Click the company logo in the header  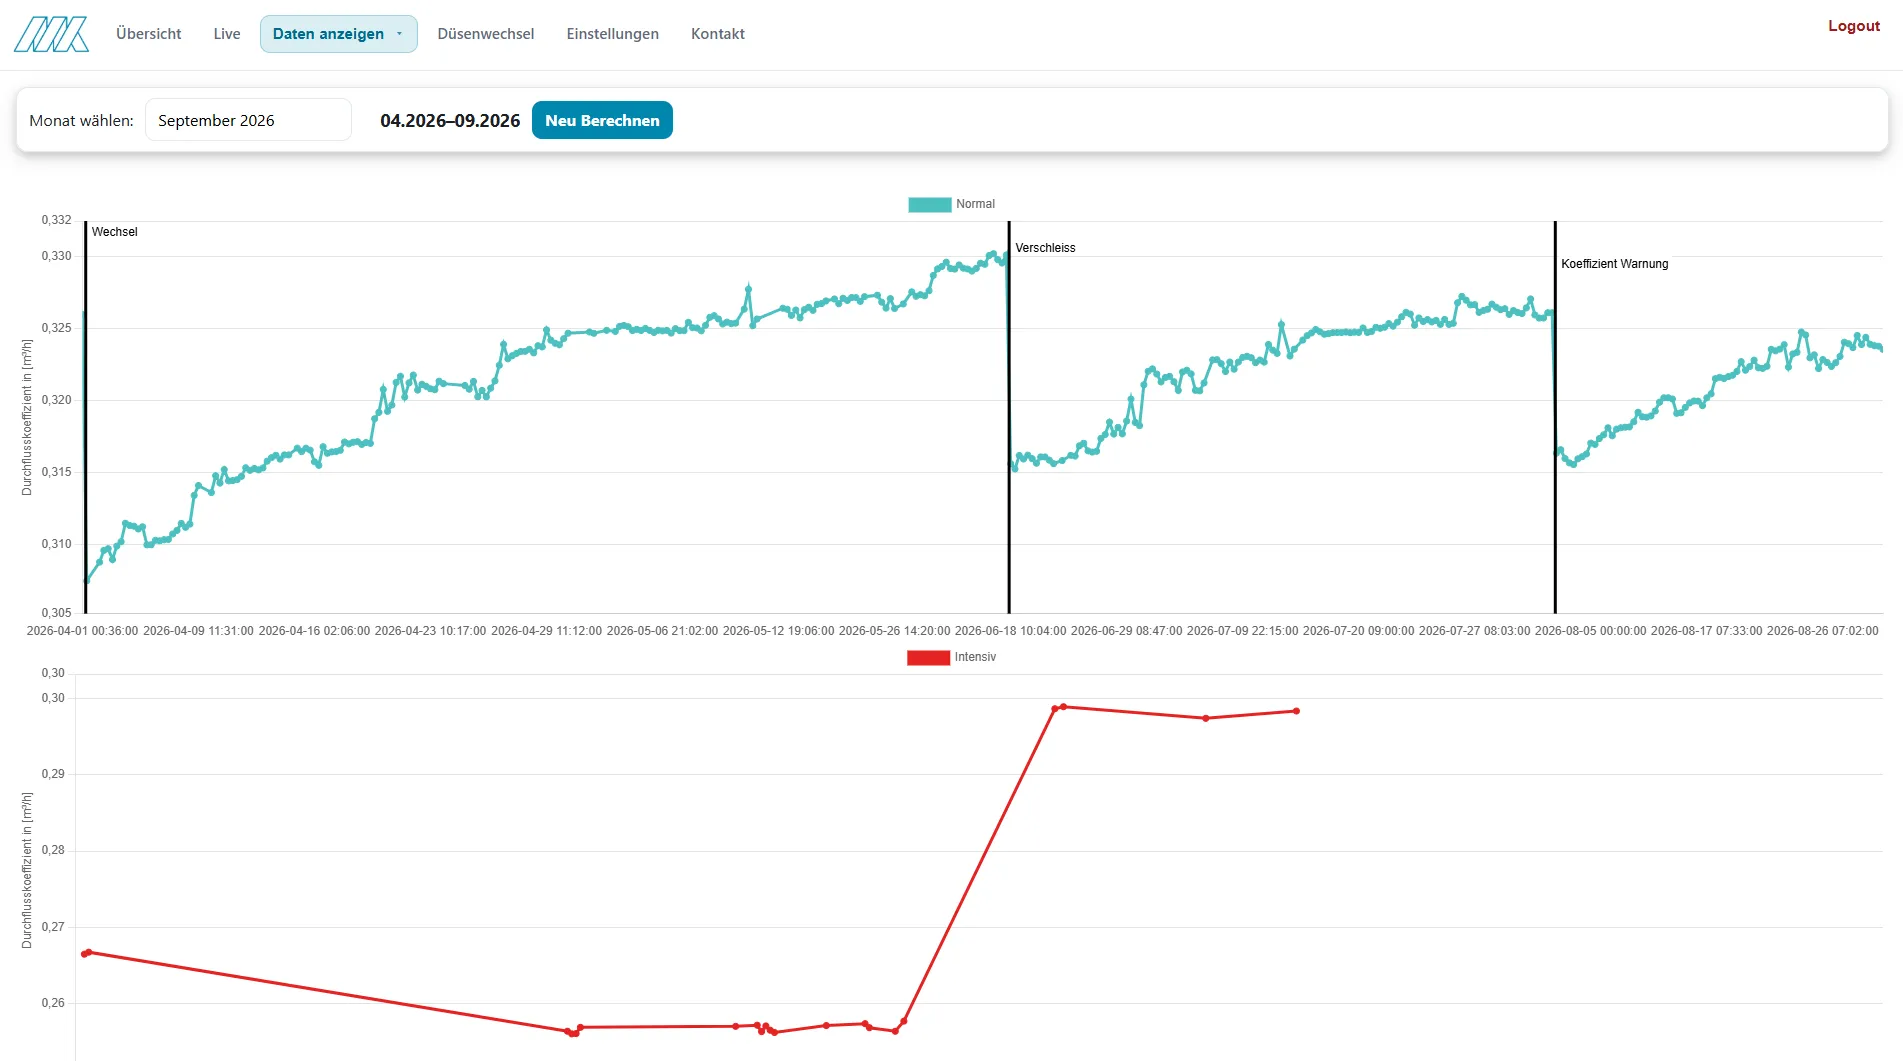point(51,34)
